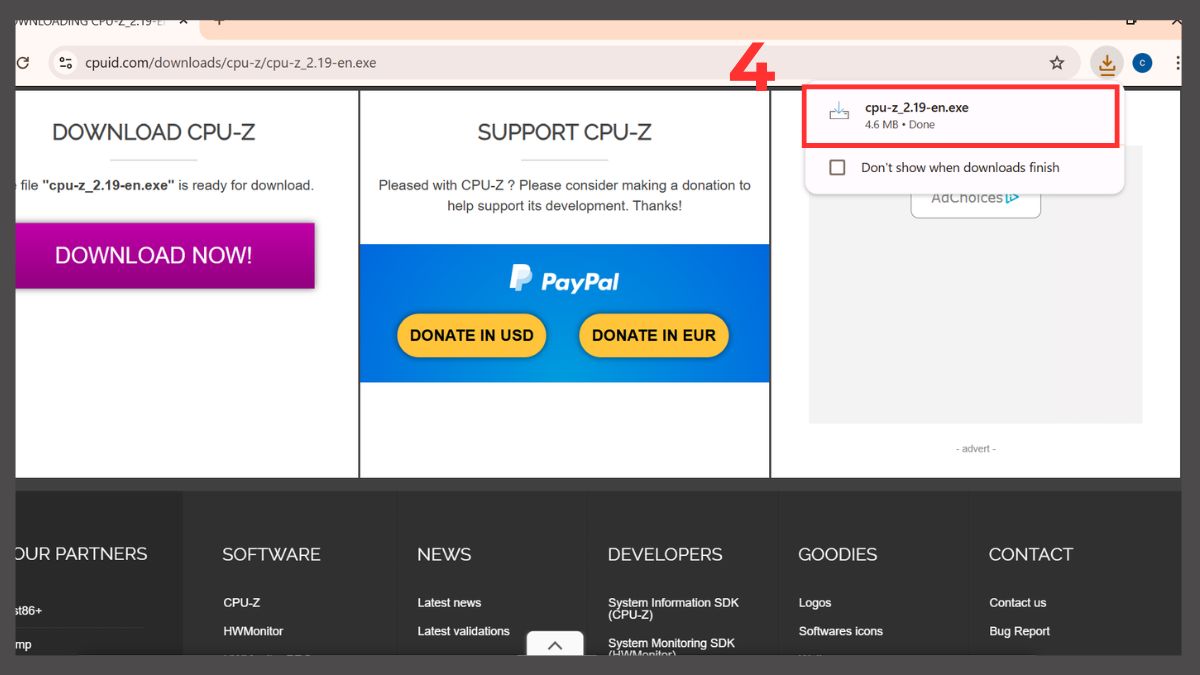Open the HWMonitor footer link
This screenshot has width=1200, height=675.
[253, 631]
